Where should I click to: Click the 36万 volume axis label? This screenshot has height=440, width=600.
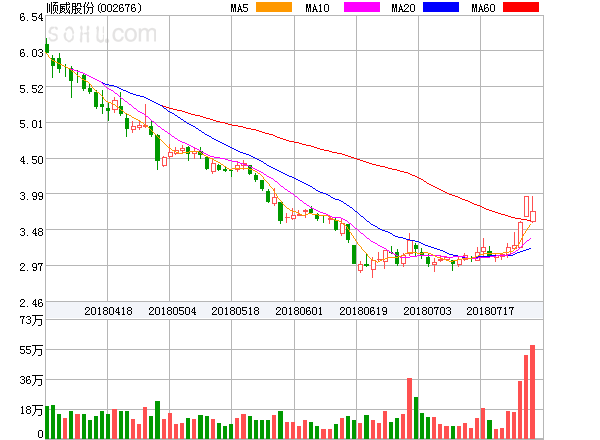(31, 380)
